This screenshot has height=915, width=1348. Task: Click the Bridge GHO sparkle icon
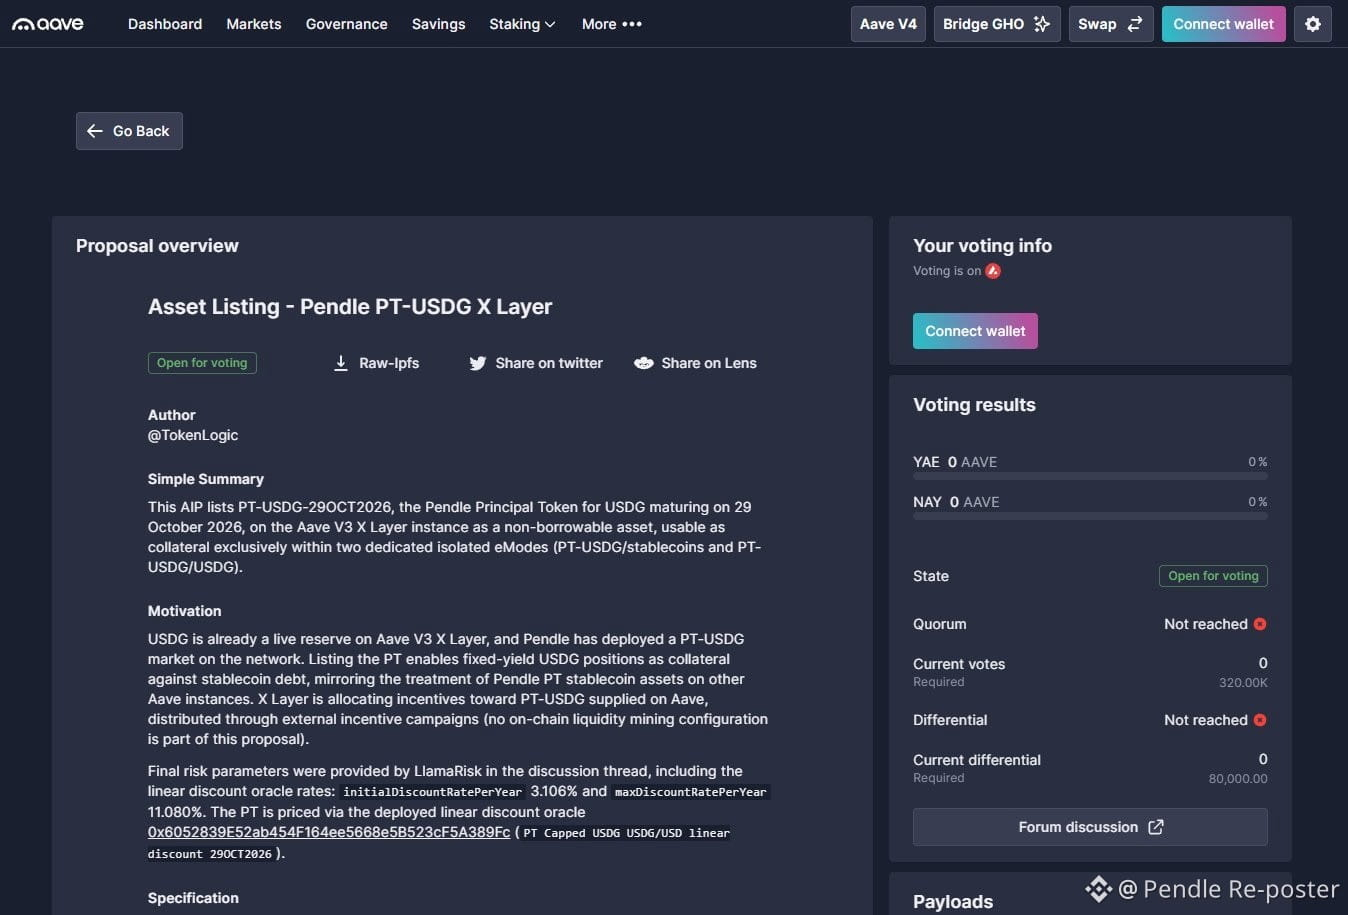(x=1042, y=24)
